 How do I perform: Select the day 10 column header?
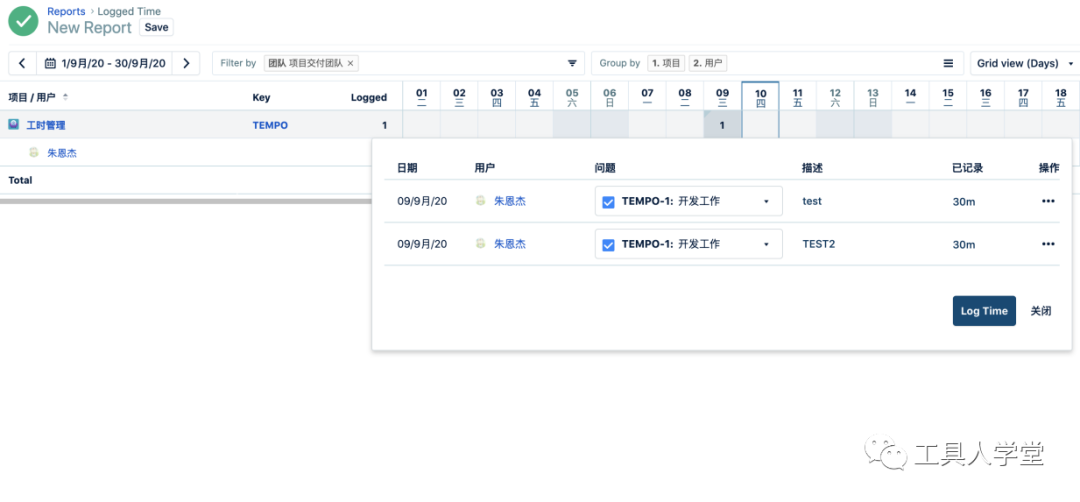click(x=760, y=96)
